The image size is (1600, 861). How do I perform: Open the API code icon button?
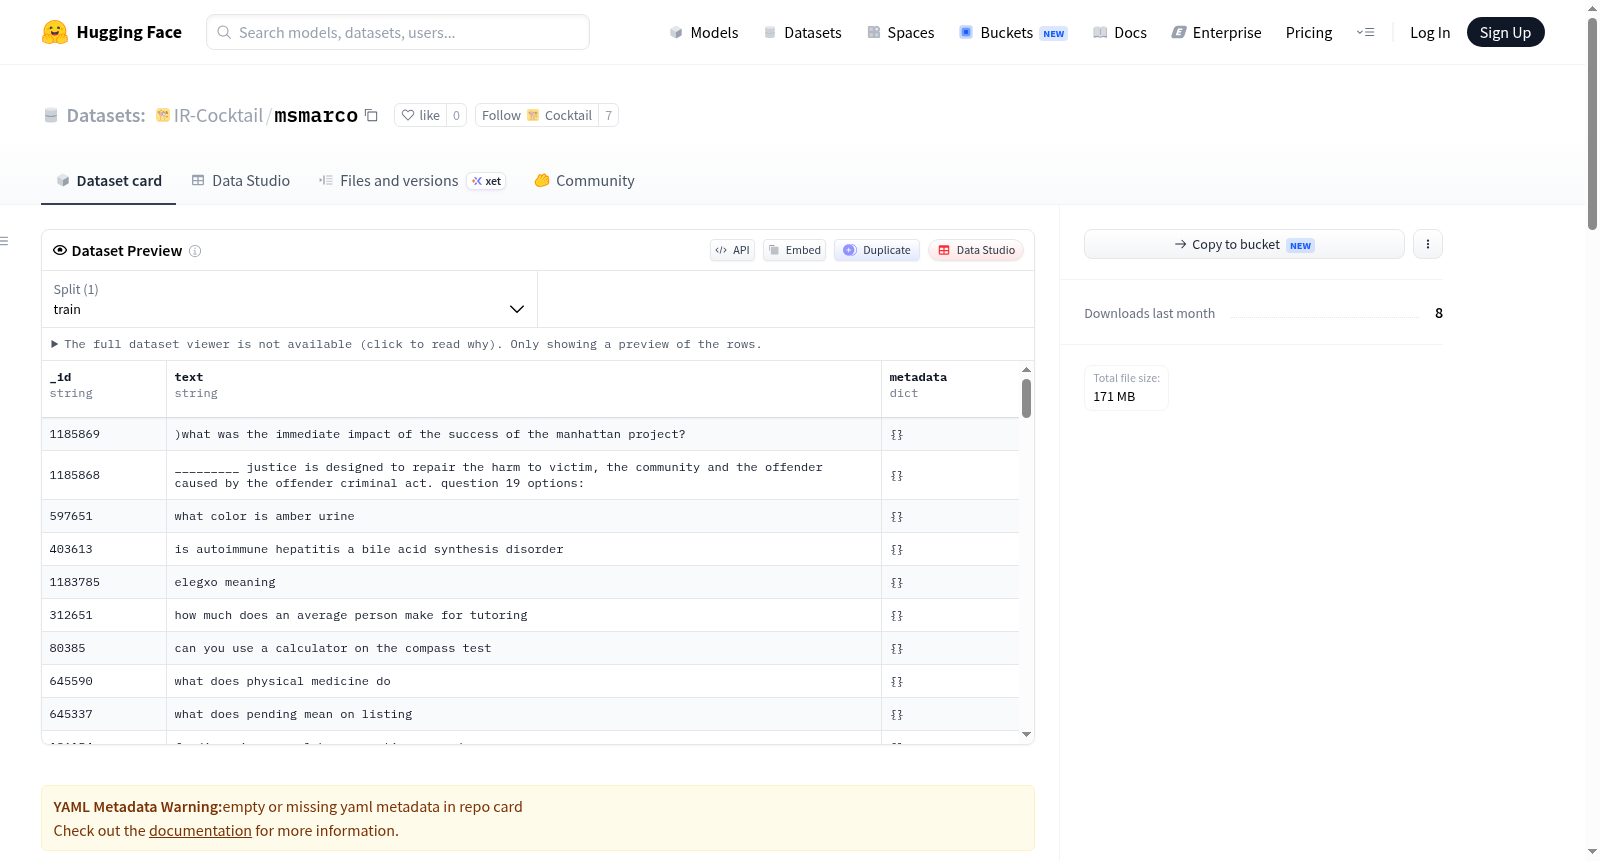pyautogui.click(x=732, y=250)
